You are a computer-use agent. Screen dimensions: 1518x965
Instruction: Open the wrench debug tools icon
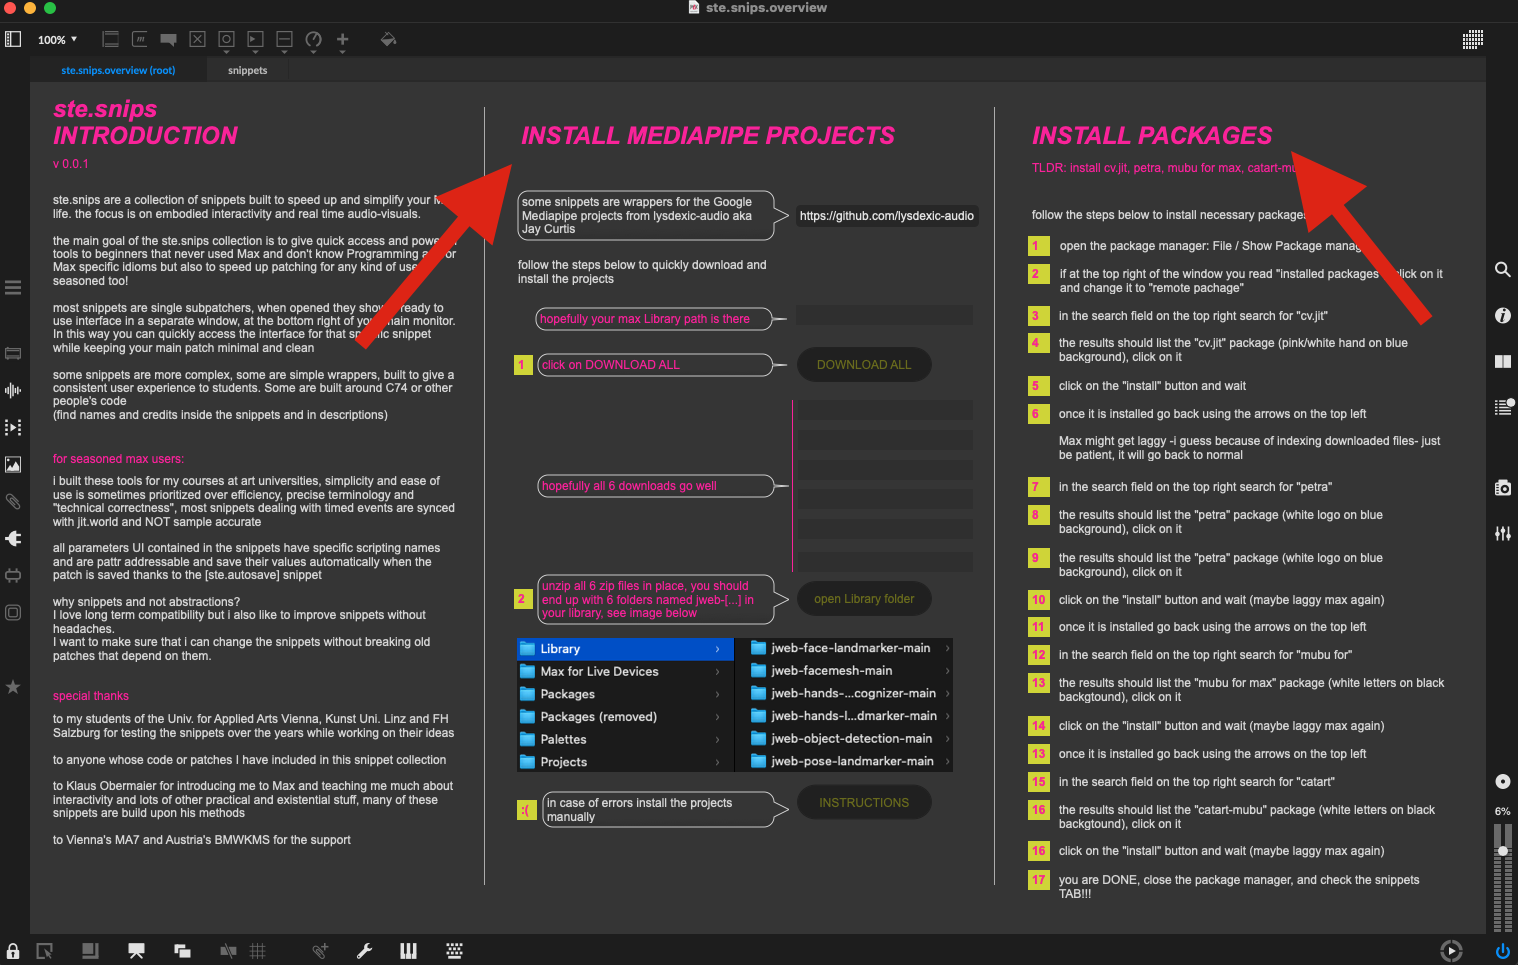(364, 951)
